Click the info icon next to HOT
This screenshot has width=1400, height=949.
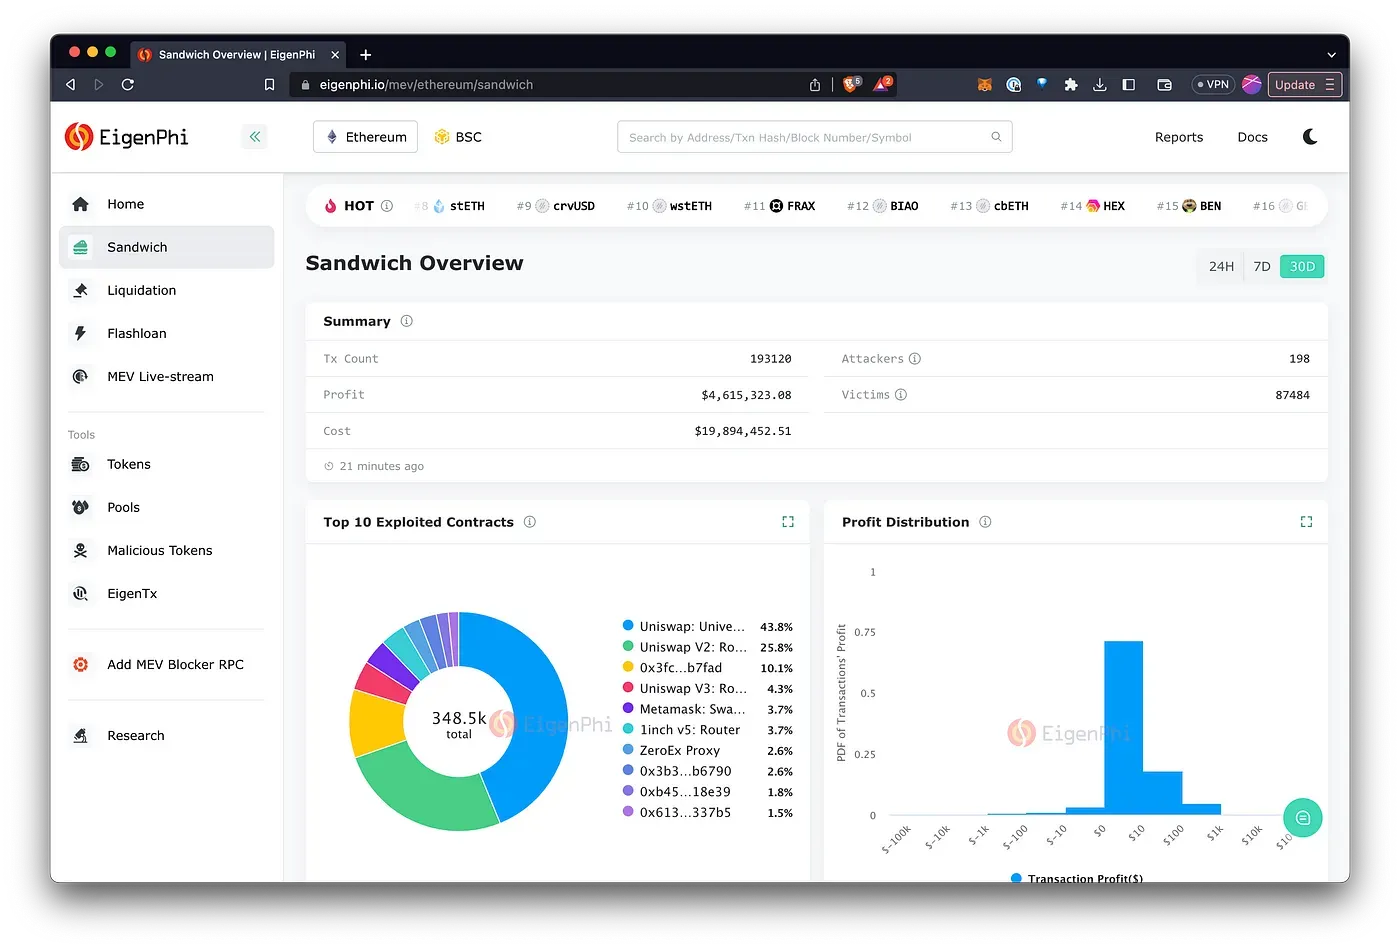point(387,206)
